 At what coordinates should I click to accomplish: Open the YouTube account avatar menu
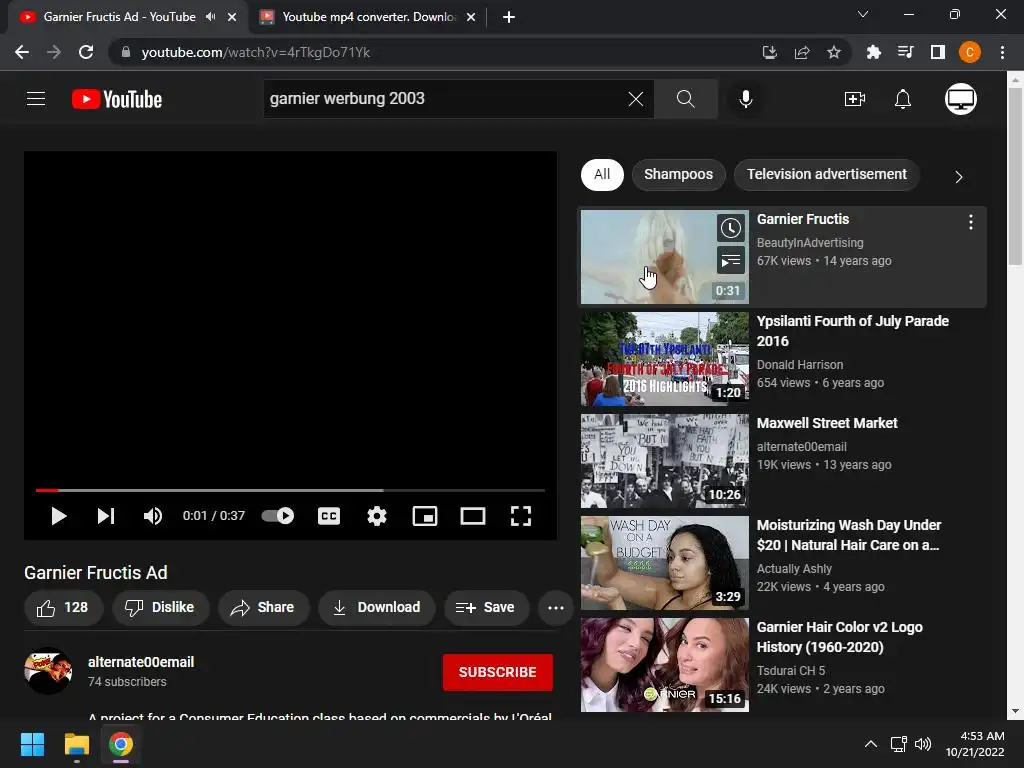pos(961,99)
